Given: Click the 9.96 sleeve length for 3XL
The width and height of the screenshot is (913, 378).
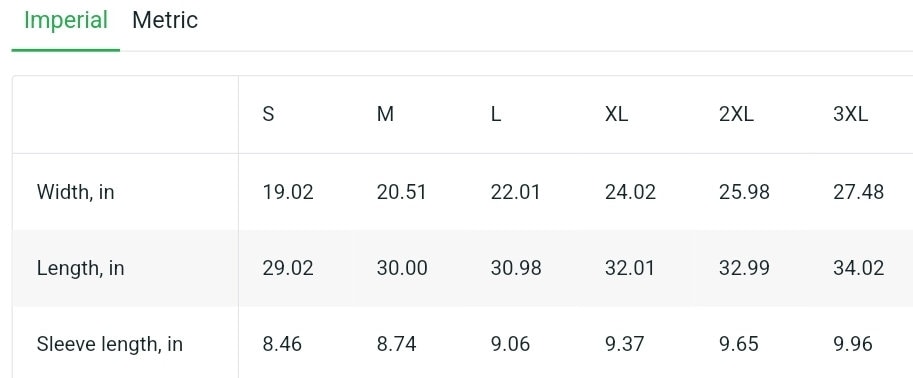Looking at the screenshot, I should (852, 344).
